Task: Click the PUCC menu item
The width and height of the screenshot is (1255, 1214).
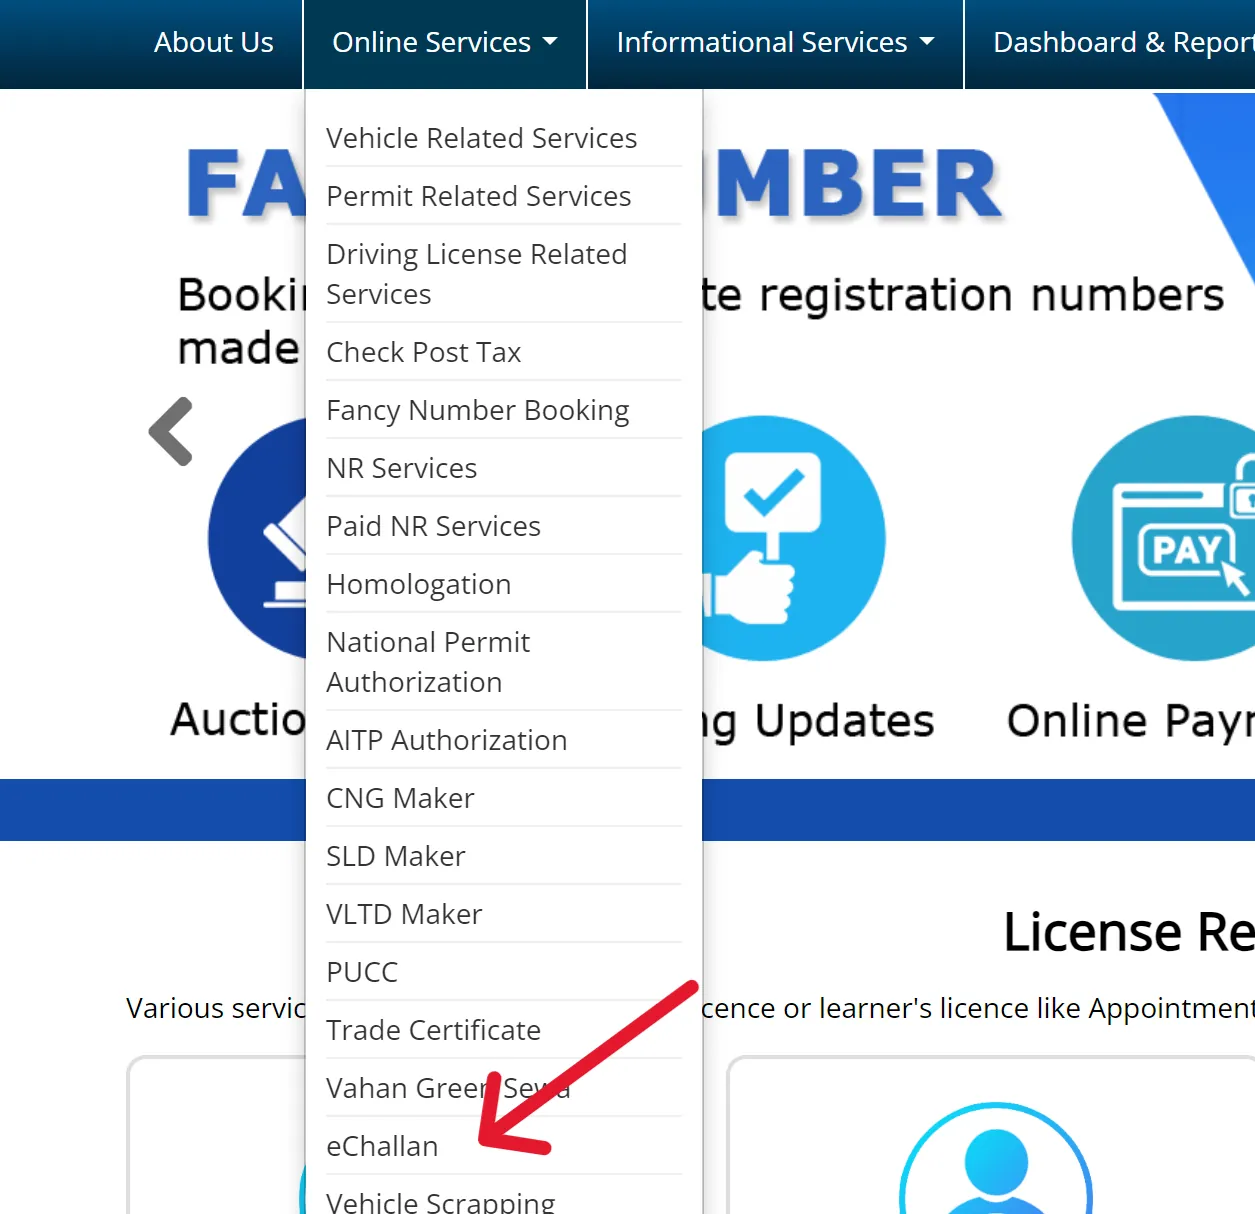Action: tap(362, 972)
